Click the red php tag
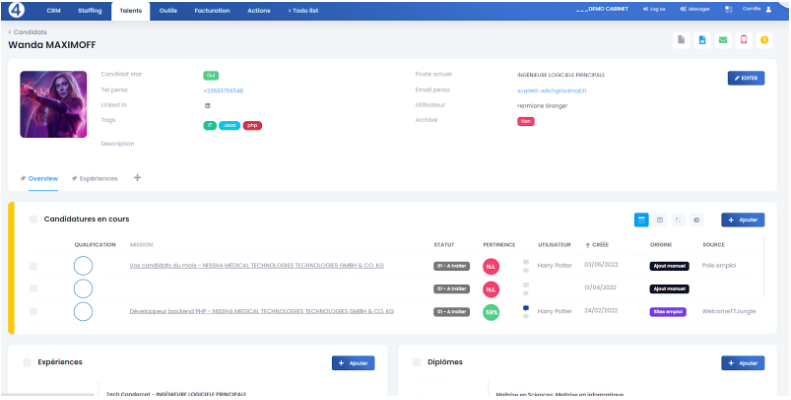Viewport: 791px width, 400px height. tap(252, 125)
